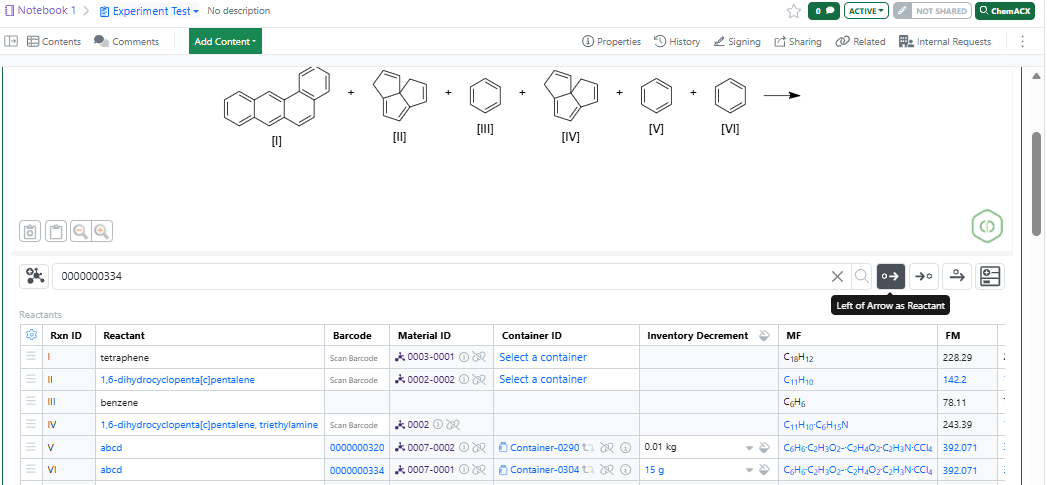Unlink Container-0290 with broken-link icon
Image resolution: width=1047 pixels, height=485 pixels.
[x=606, y=448]
